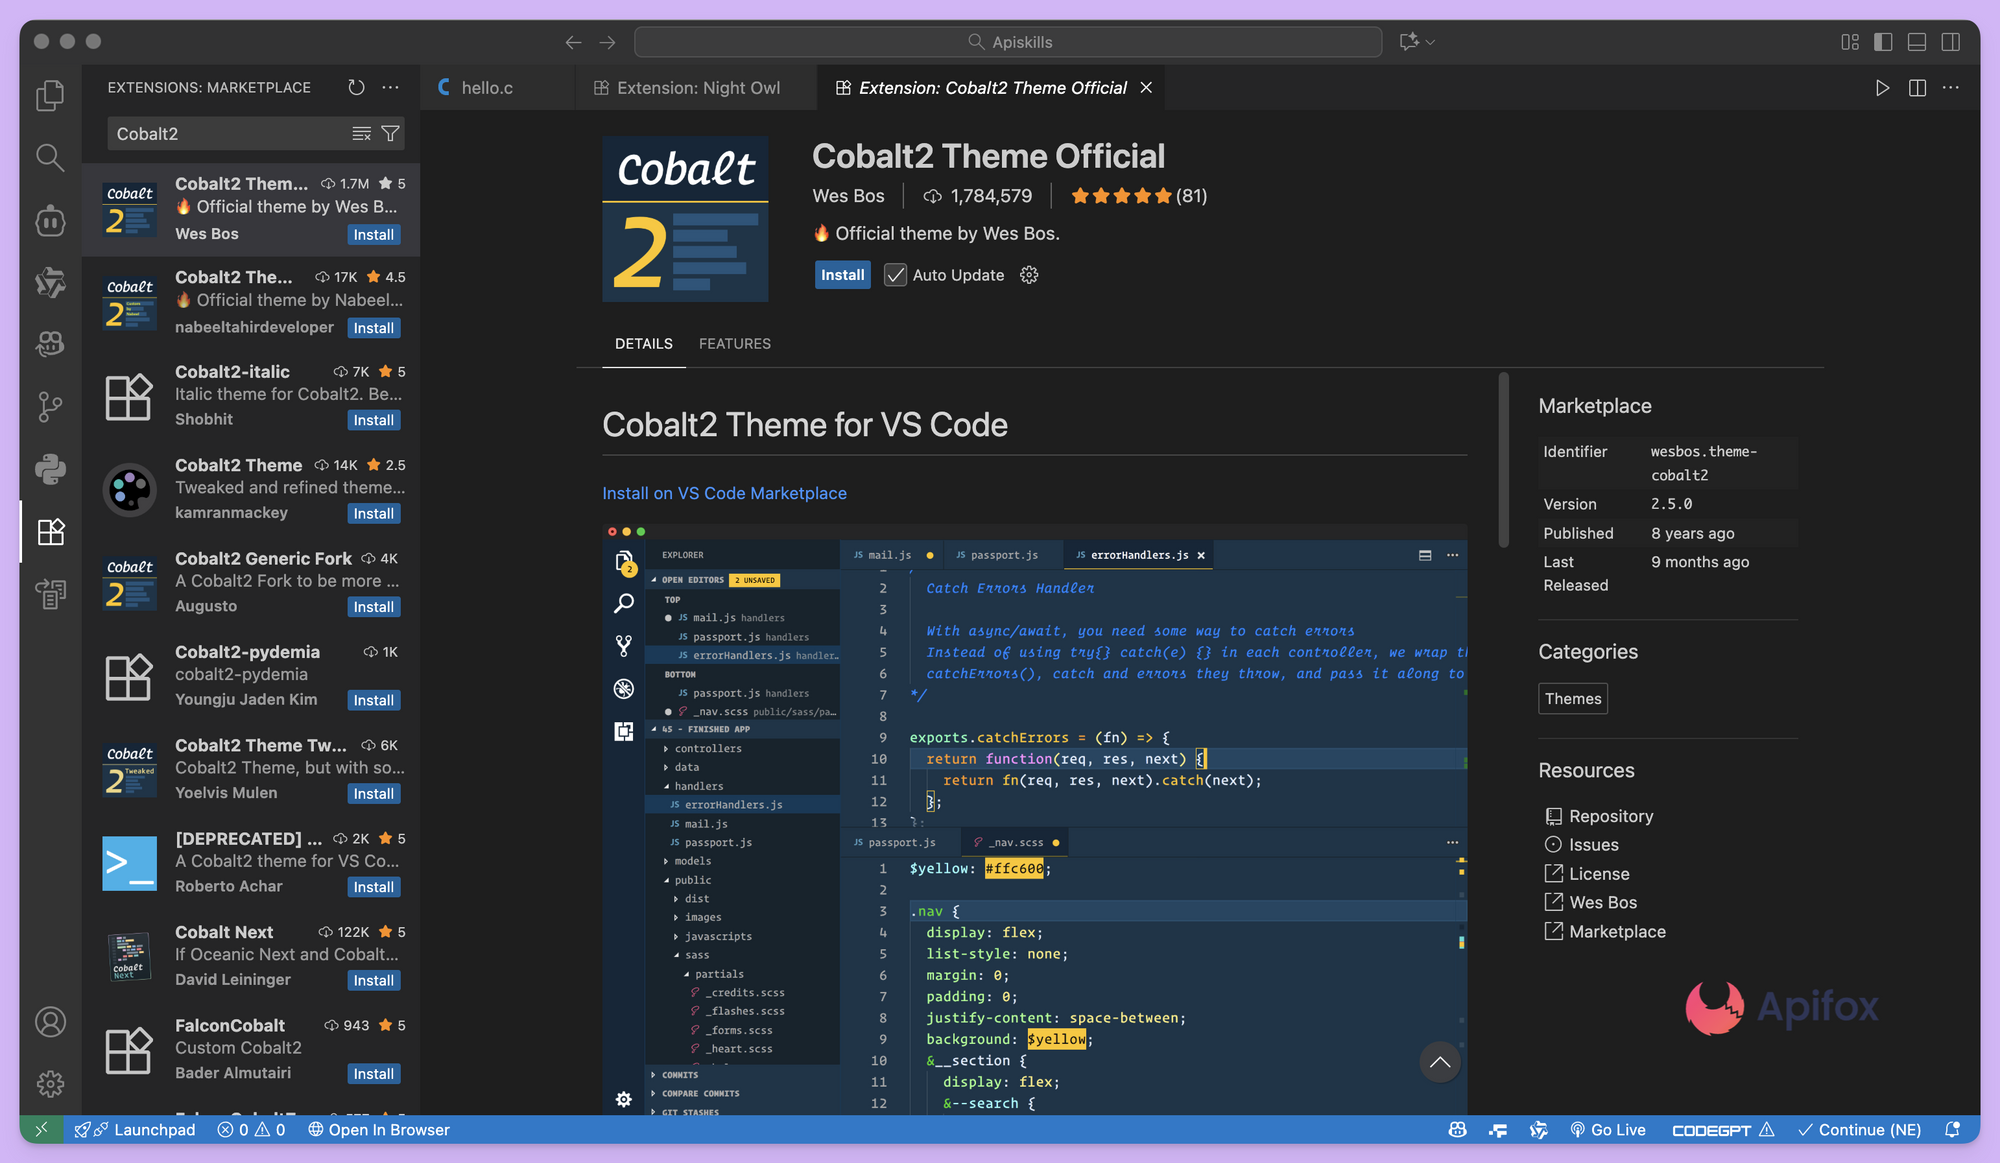Click the refresh icon in Extensions Marketplace
2000x1163 pixels.
356,87
